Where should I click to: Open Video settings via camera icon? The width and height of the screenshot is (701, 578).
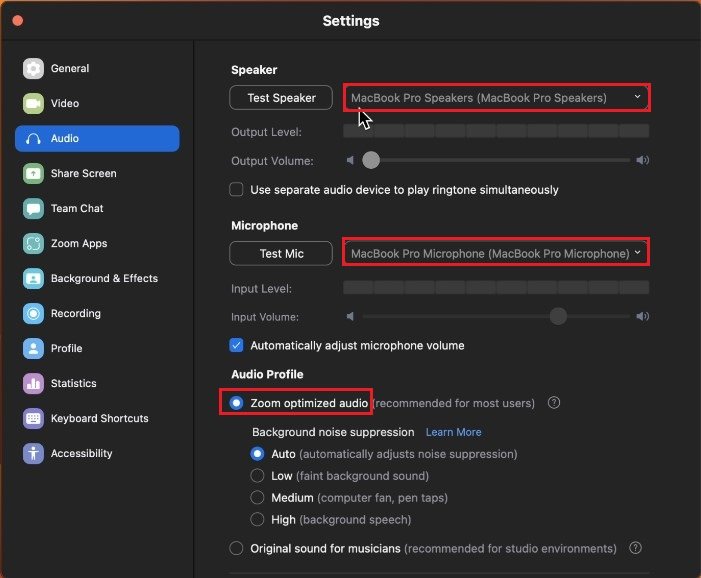coord(33,104)
